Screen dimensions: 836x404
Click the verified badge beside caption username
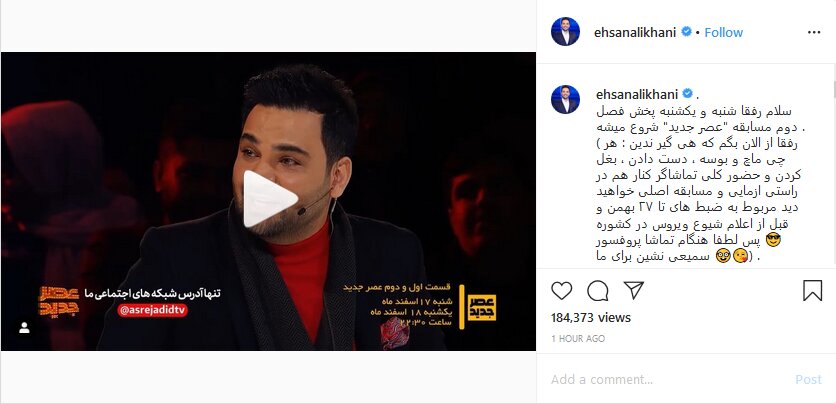(688, 94)
